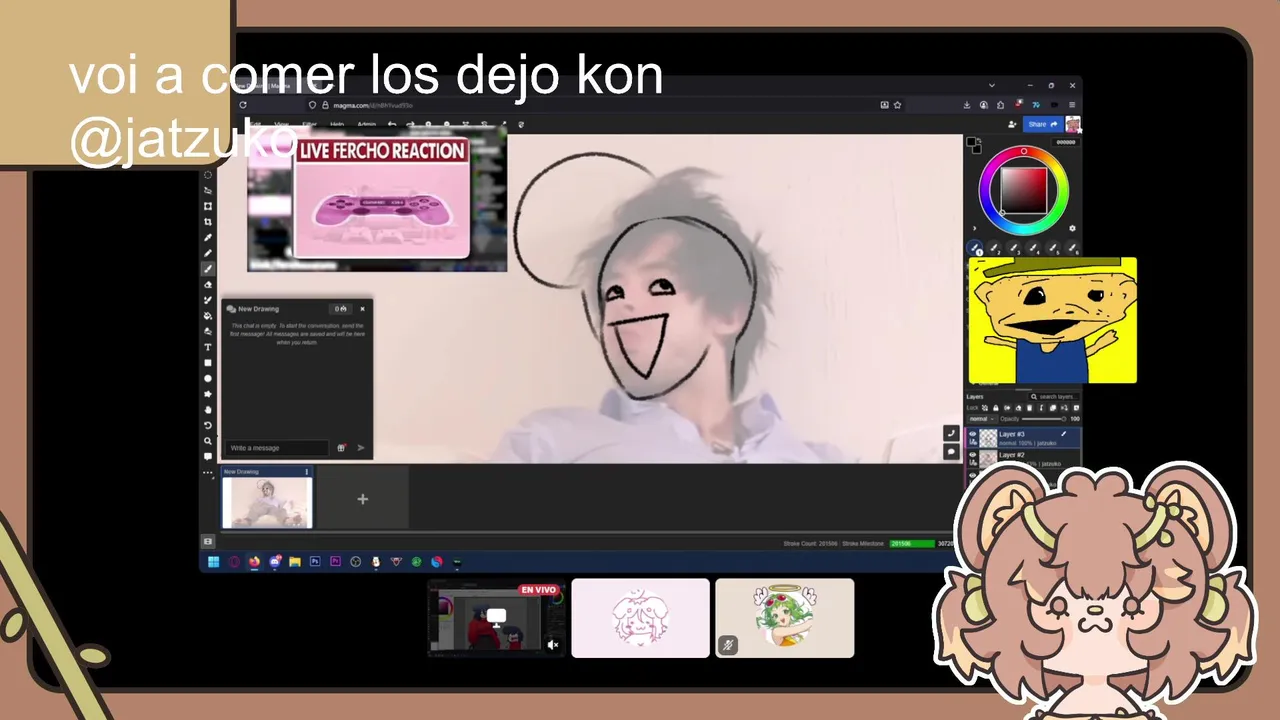This screenshot has height=720, width=1280.
Task: Select the Transform tool in left toolbar
Action: coord(208,206)
